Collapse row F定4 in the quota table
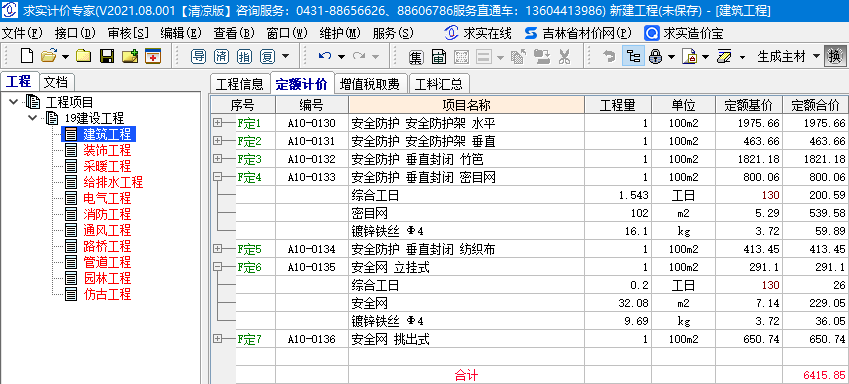The height and width of the screenshot is (384, 849). (218, 177)
